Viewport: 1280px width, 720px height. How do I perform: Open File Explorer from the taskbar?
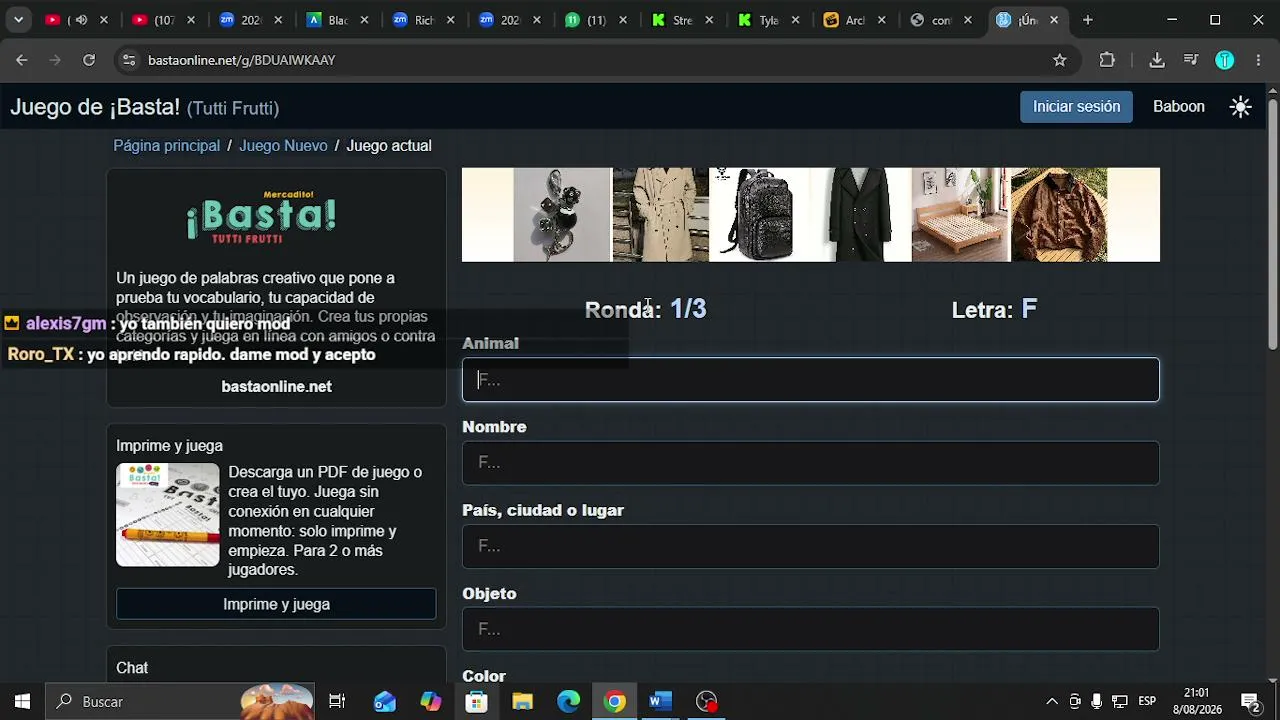click(x=523, y=701)
